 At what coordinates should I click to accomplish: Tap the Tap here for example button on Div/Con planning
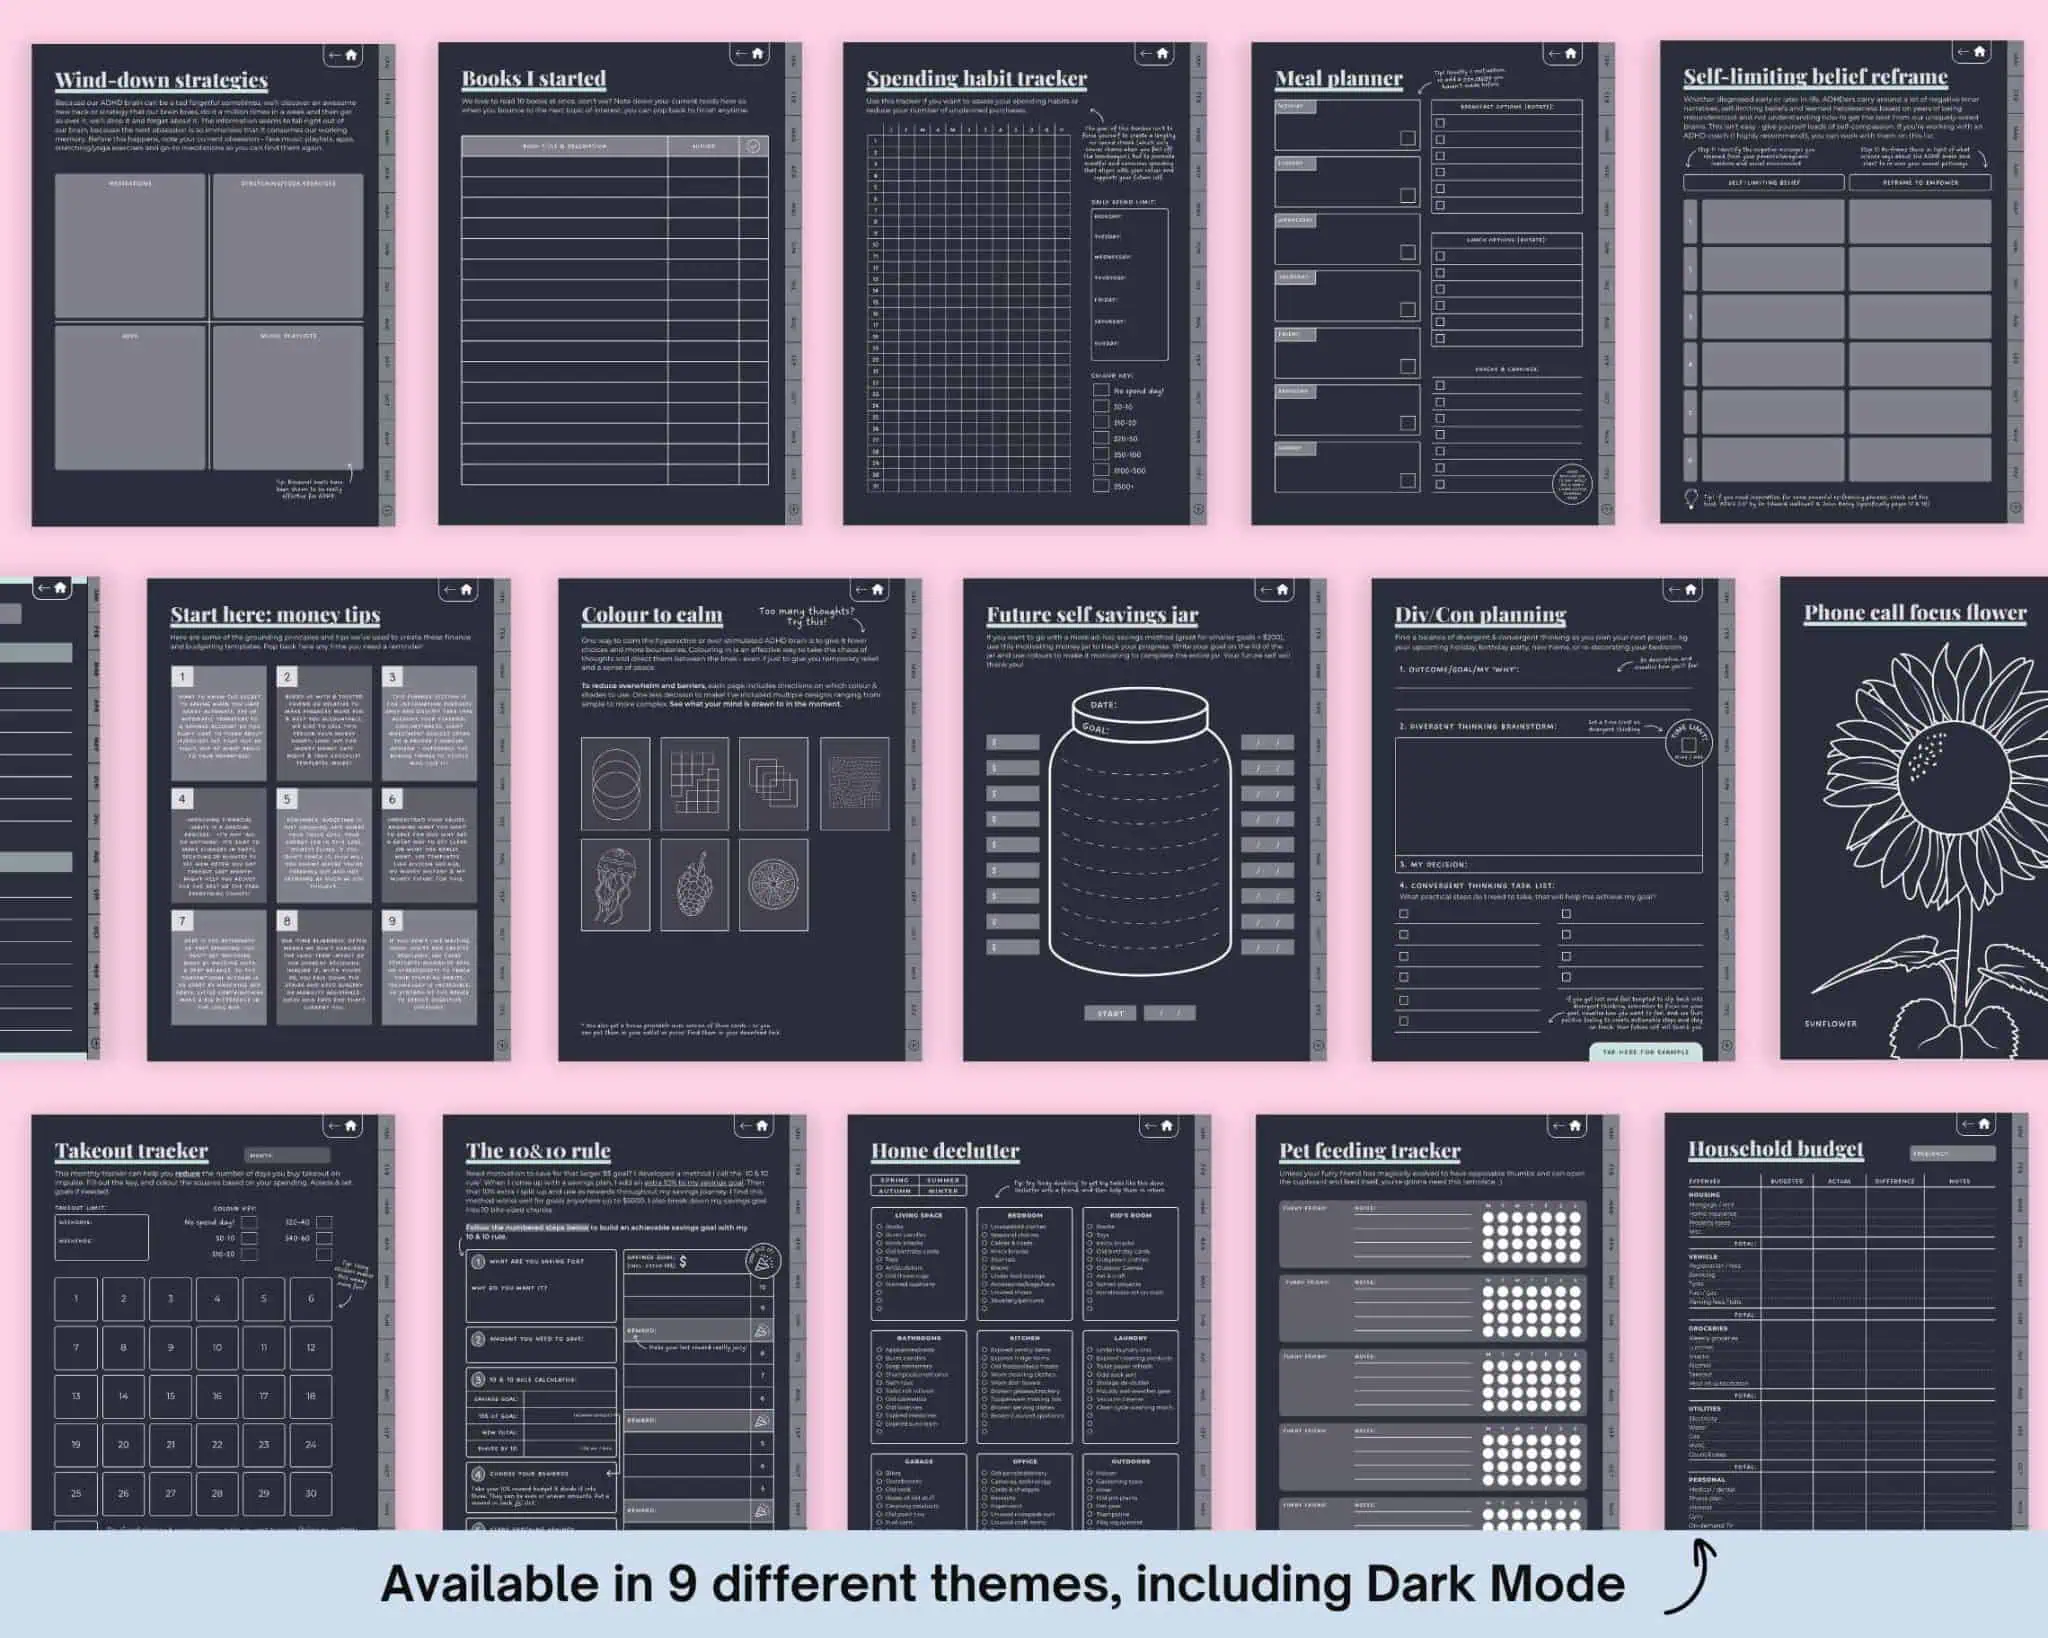[x=1645, y=1052]
